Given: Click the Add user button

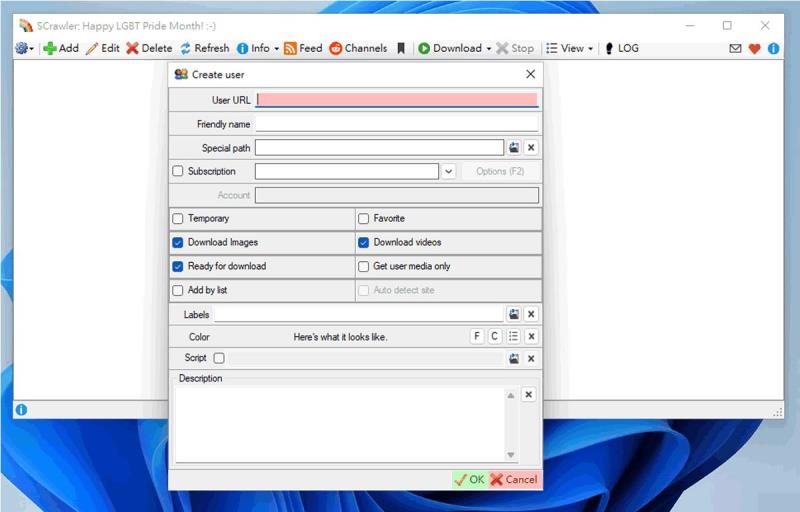Looking at the screenshot, I should coord(61,48).
